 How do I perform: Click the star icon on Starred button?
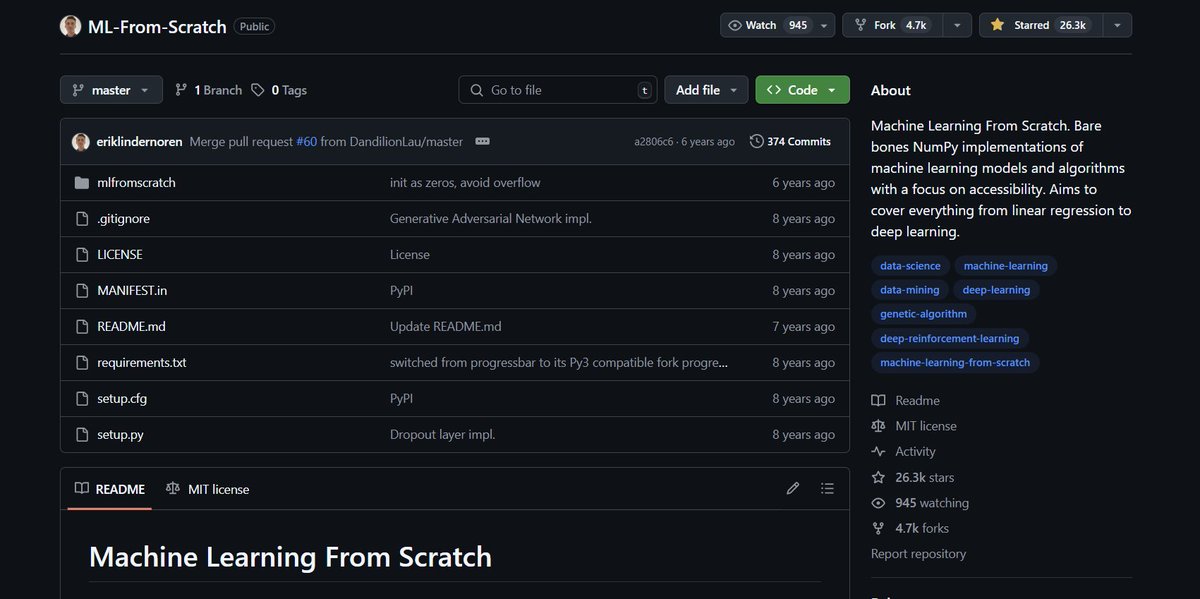point(995,24)
